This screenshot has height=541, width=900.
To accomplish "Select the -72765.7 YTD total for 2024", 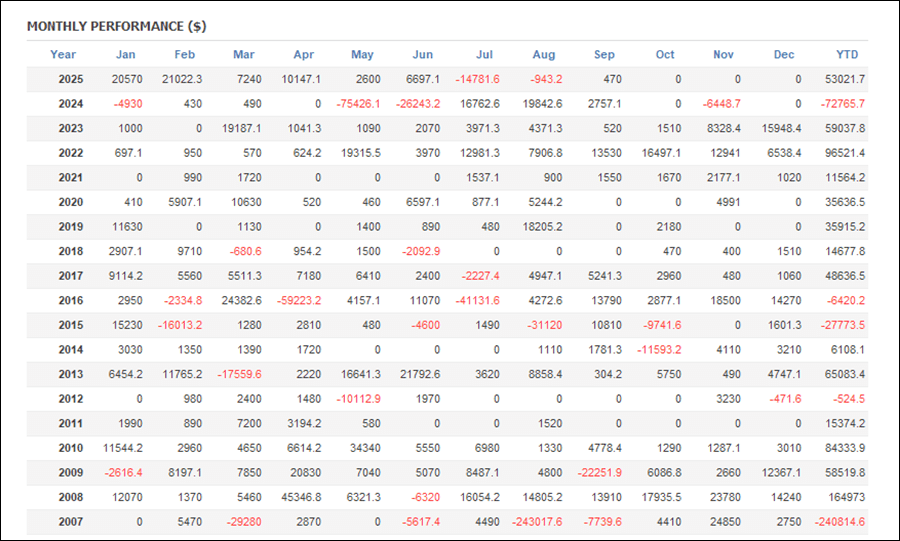I will click(842, 104).
